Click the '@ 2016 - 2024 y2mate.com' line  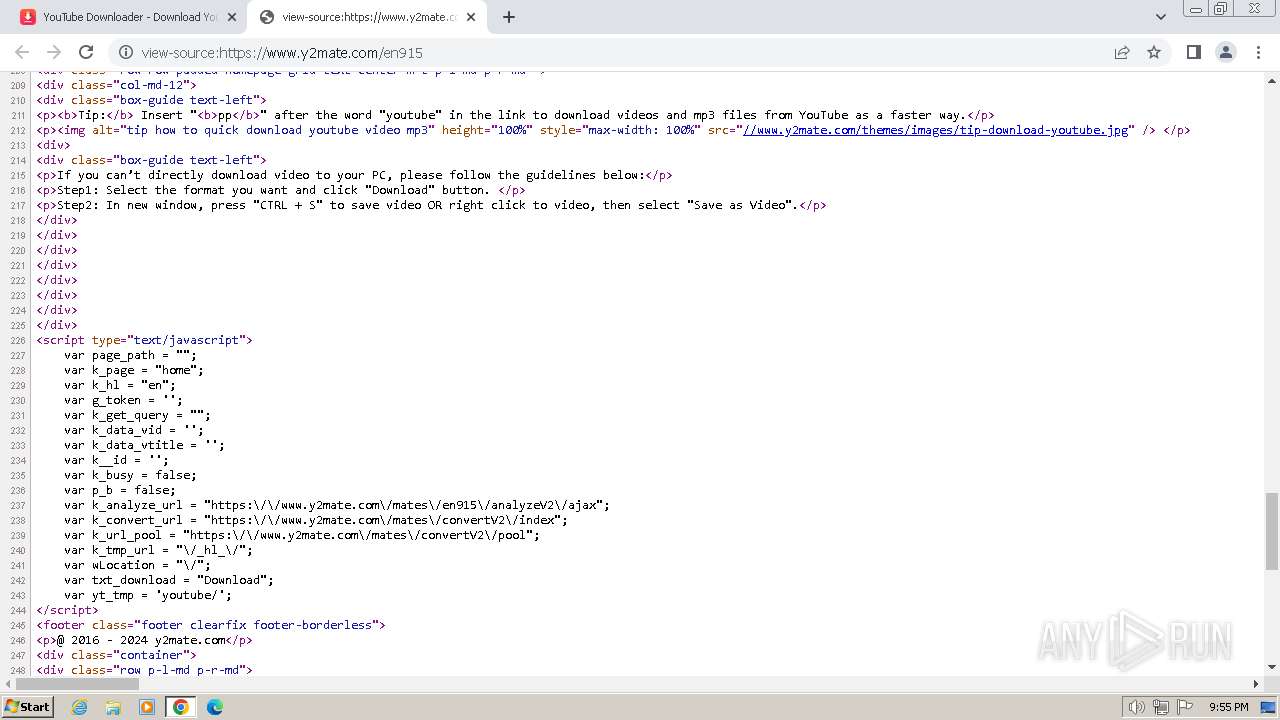click(144, 640)
